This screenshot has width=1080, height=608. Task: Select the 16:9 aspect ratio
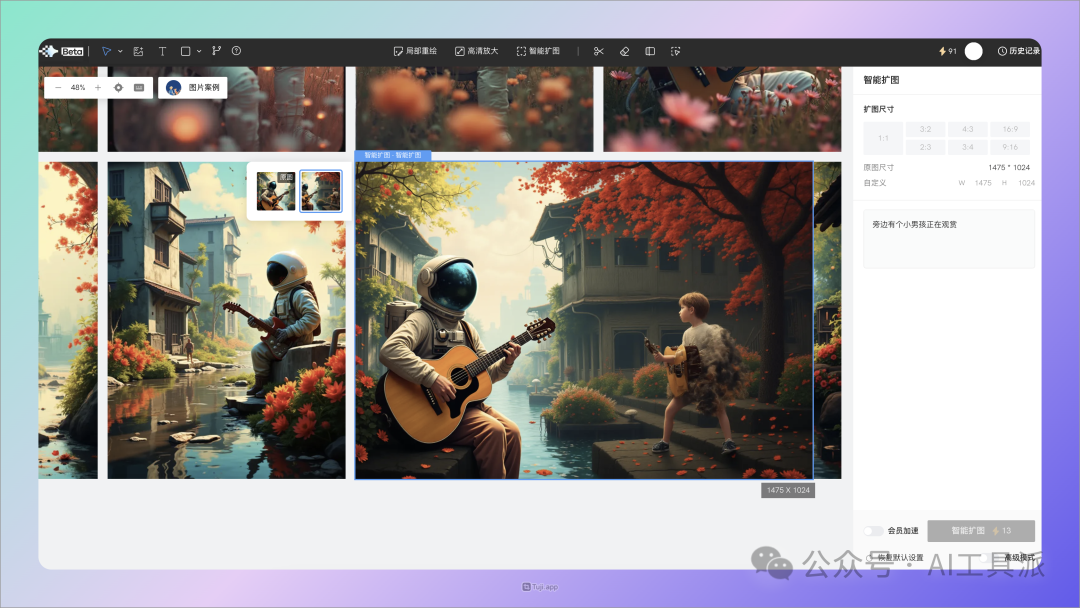coord(1010,129)
